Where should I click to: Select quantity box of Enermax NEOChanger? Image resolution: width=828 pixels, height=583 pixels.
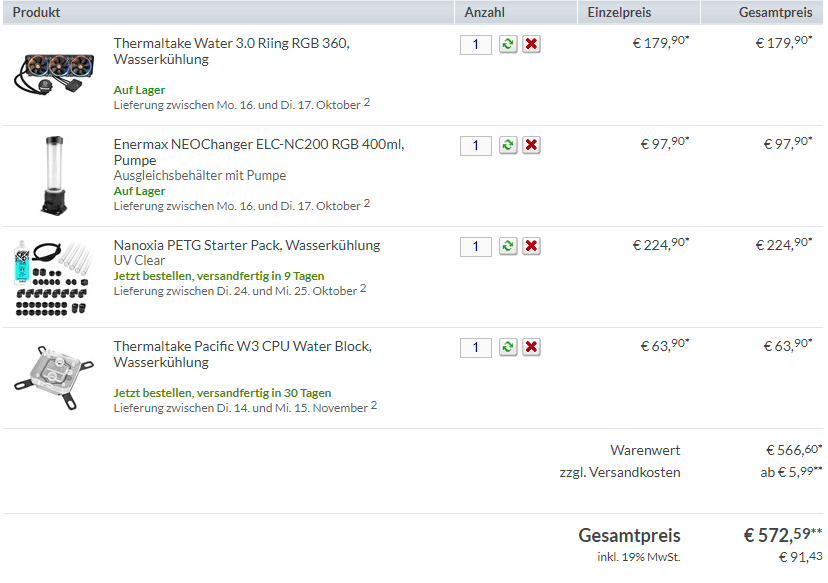pos(476,145)
